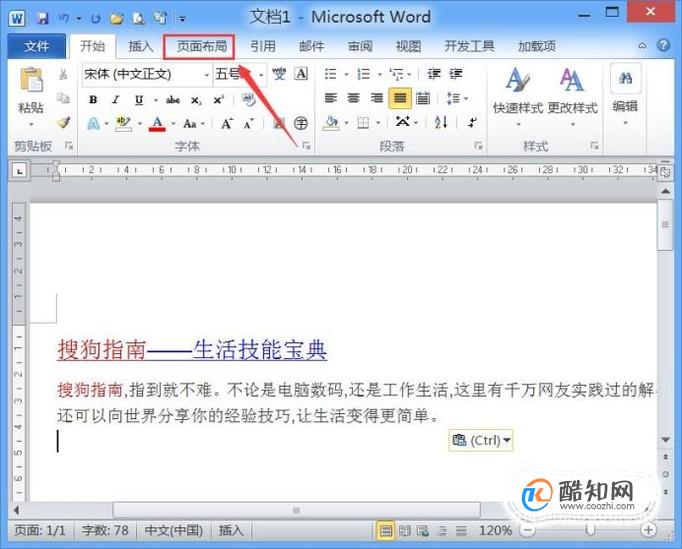
Task: Click the Redo icon in quick access toolbar
Action: 95,19
